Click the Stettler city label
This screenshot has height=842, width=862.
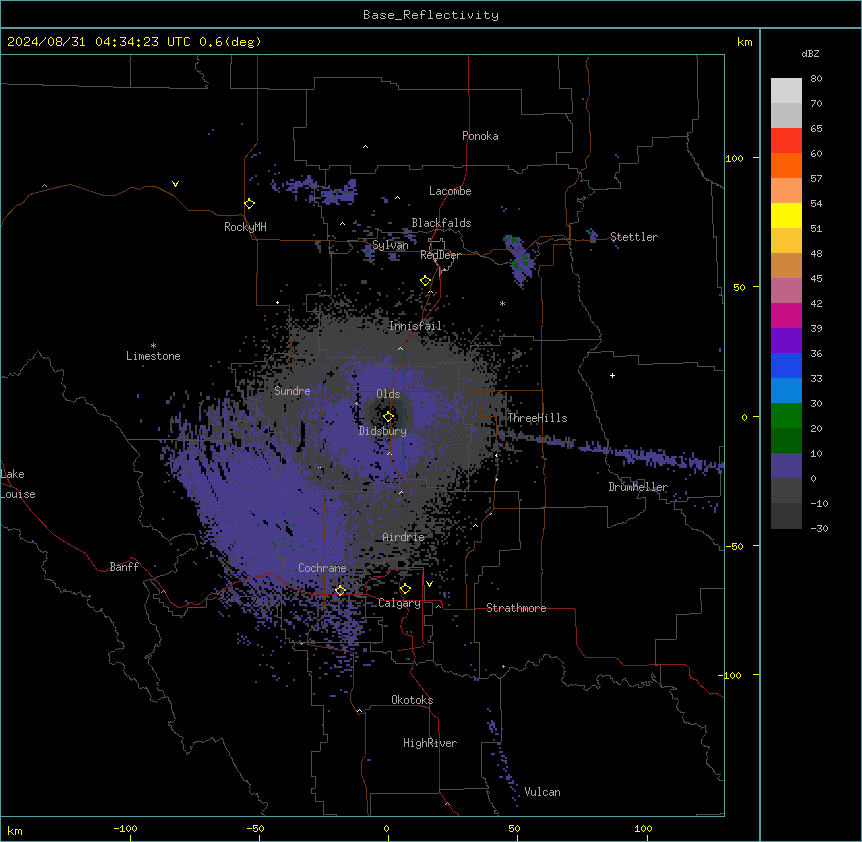(x=634, y=237)
